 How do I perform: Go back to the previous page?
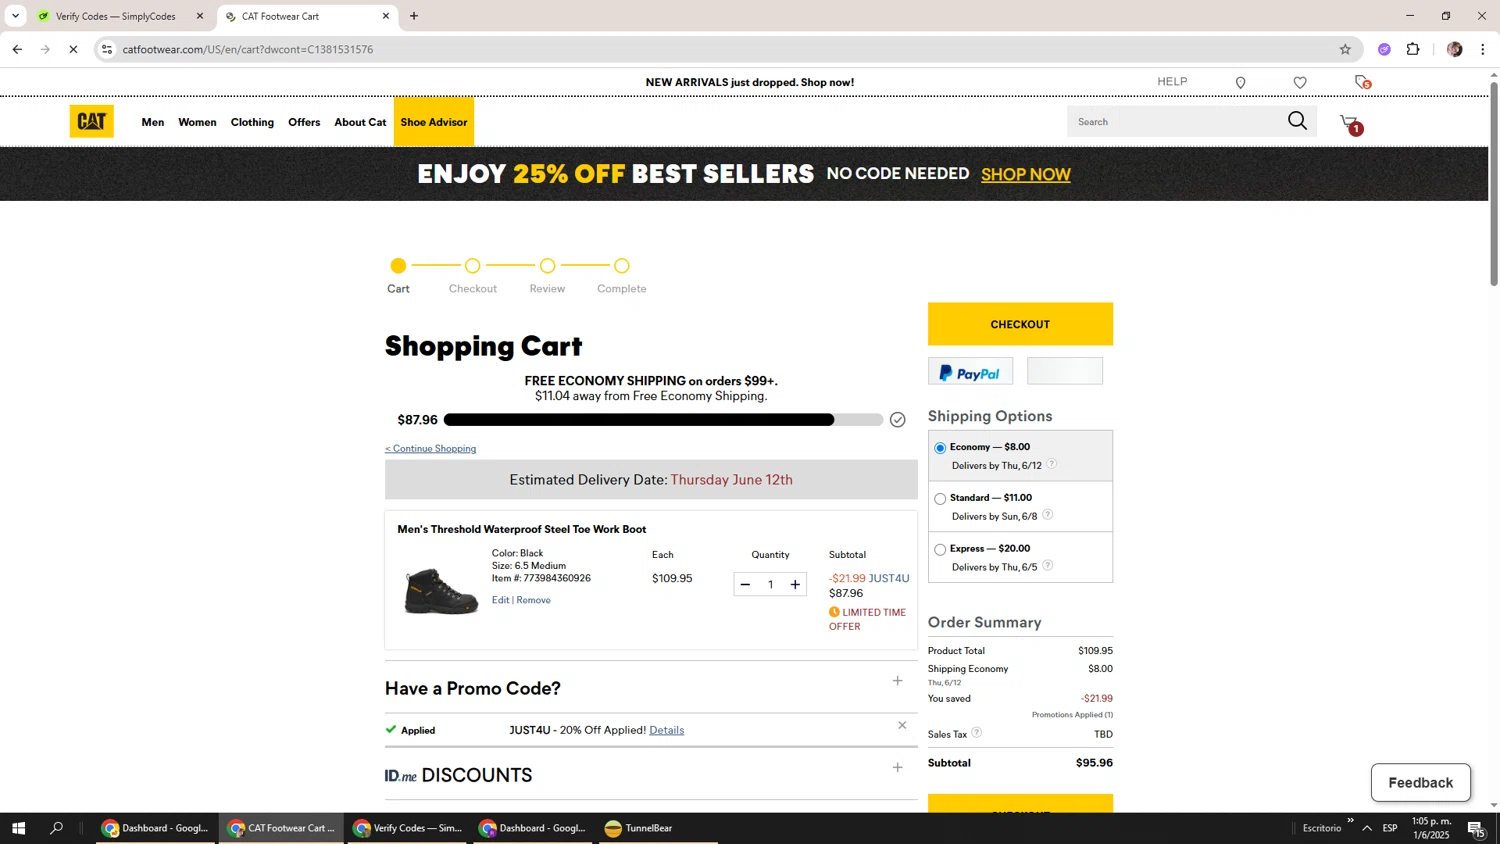coord(17,49)
